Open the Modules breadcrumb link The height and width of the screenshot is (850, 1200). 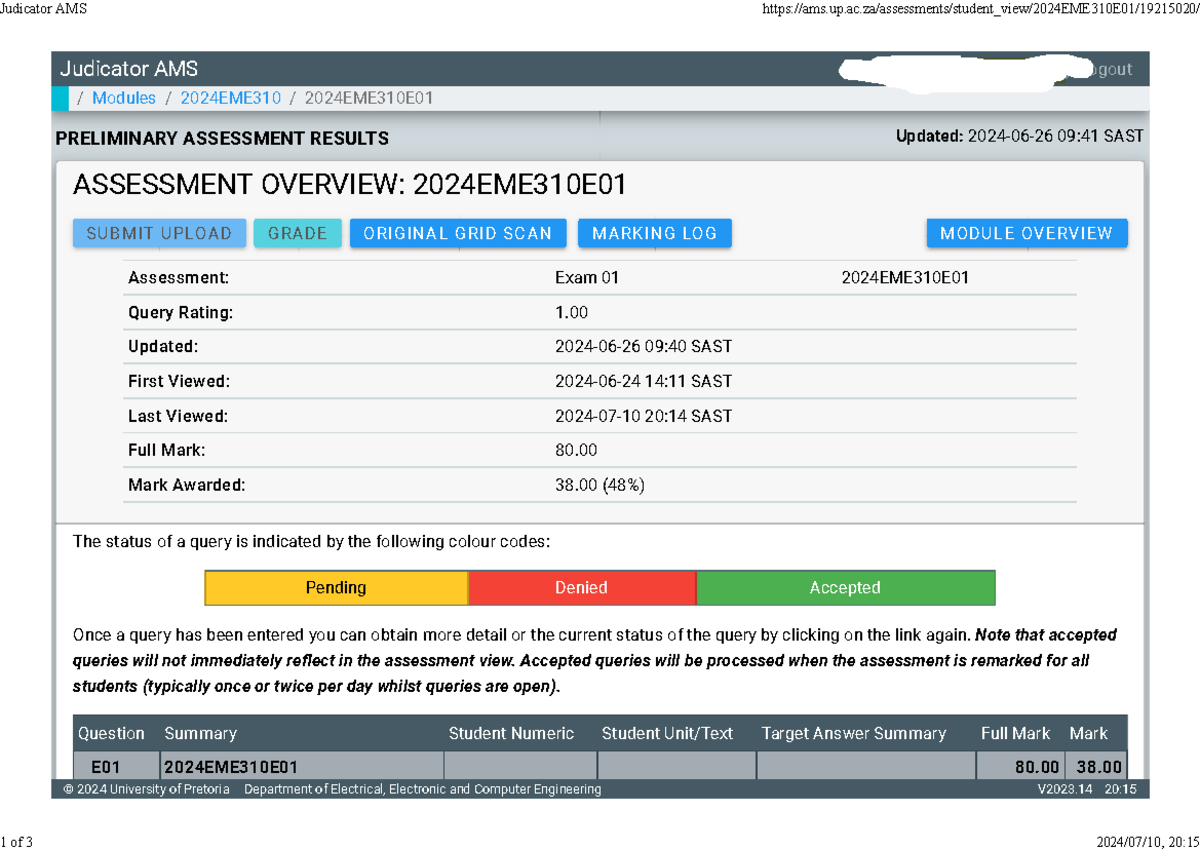click(x=124, y=98)
